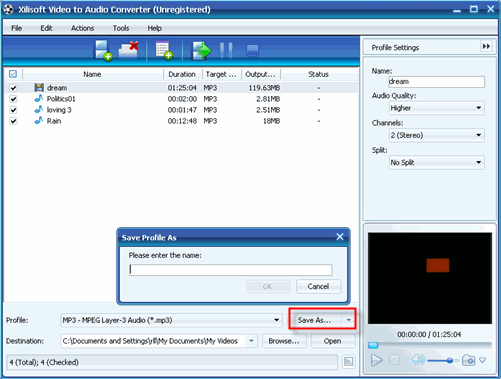Select the 00:02:00 duration cell
This screenshot has height=379, width=501.
click(x=182, y=99)
